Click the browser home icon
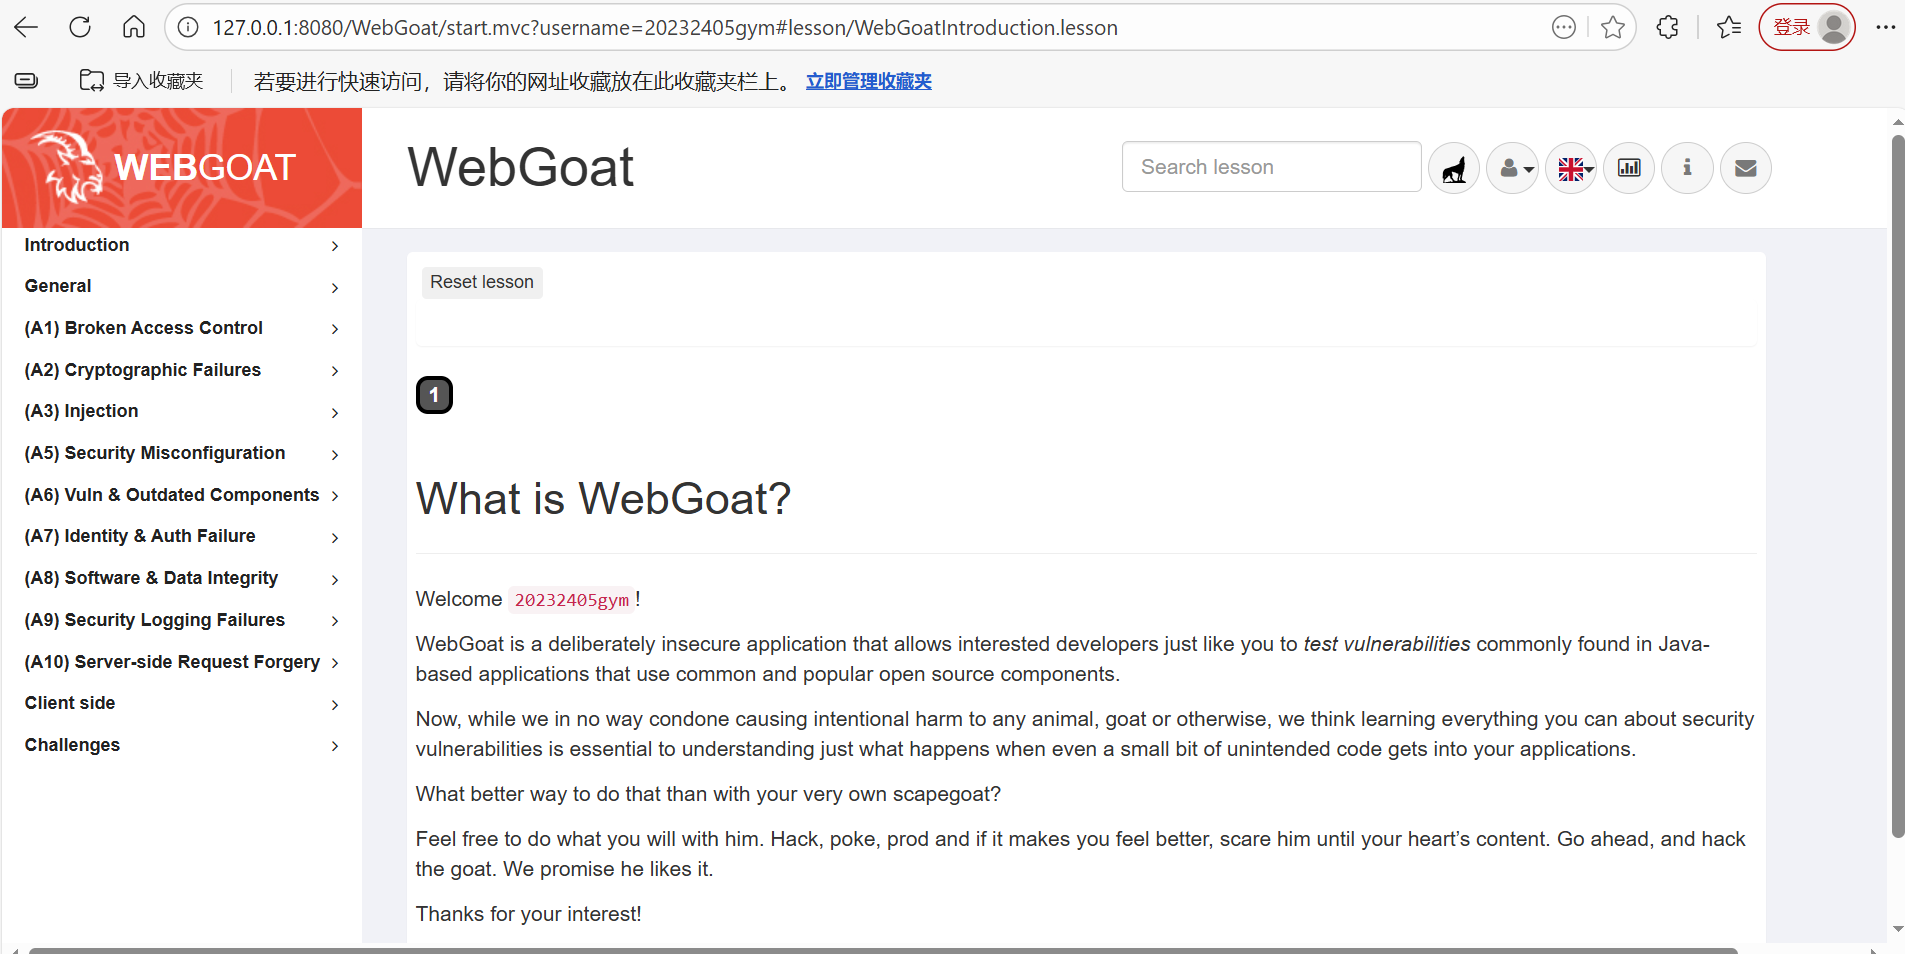 [134, 27]
